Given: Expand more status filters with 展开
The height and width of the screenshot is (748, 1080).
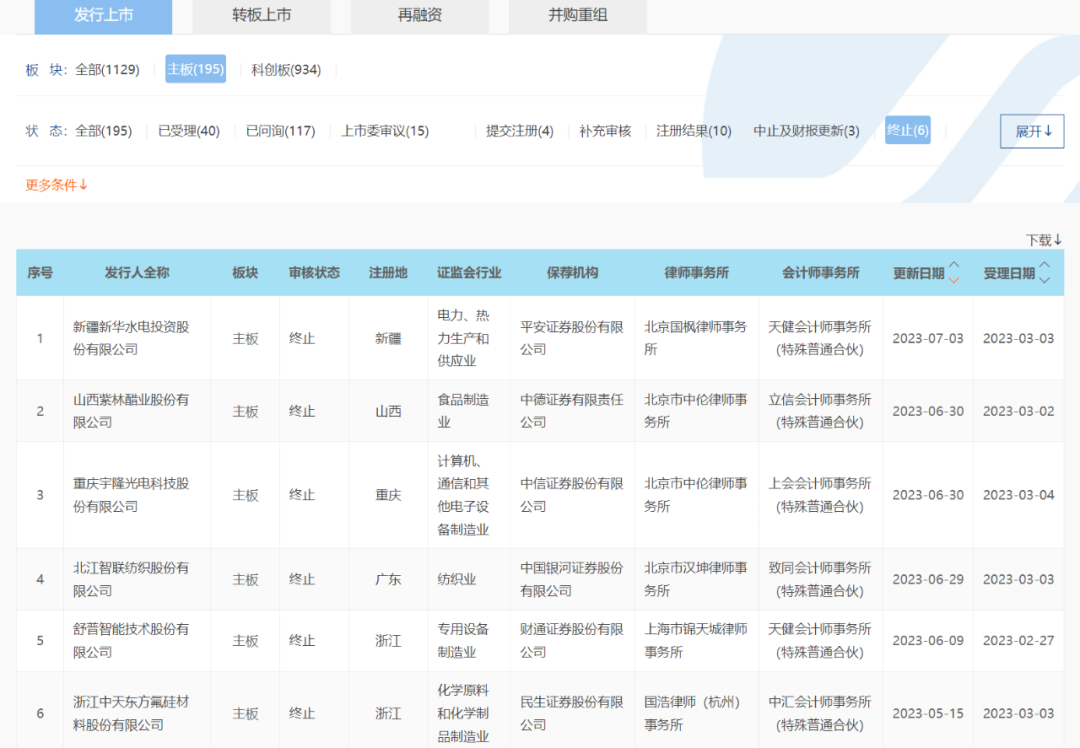Looking at the screenshot, I should tap(1031, 130).
